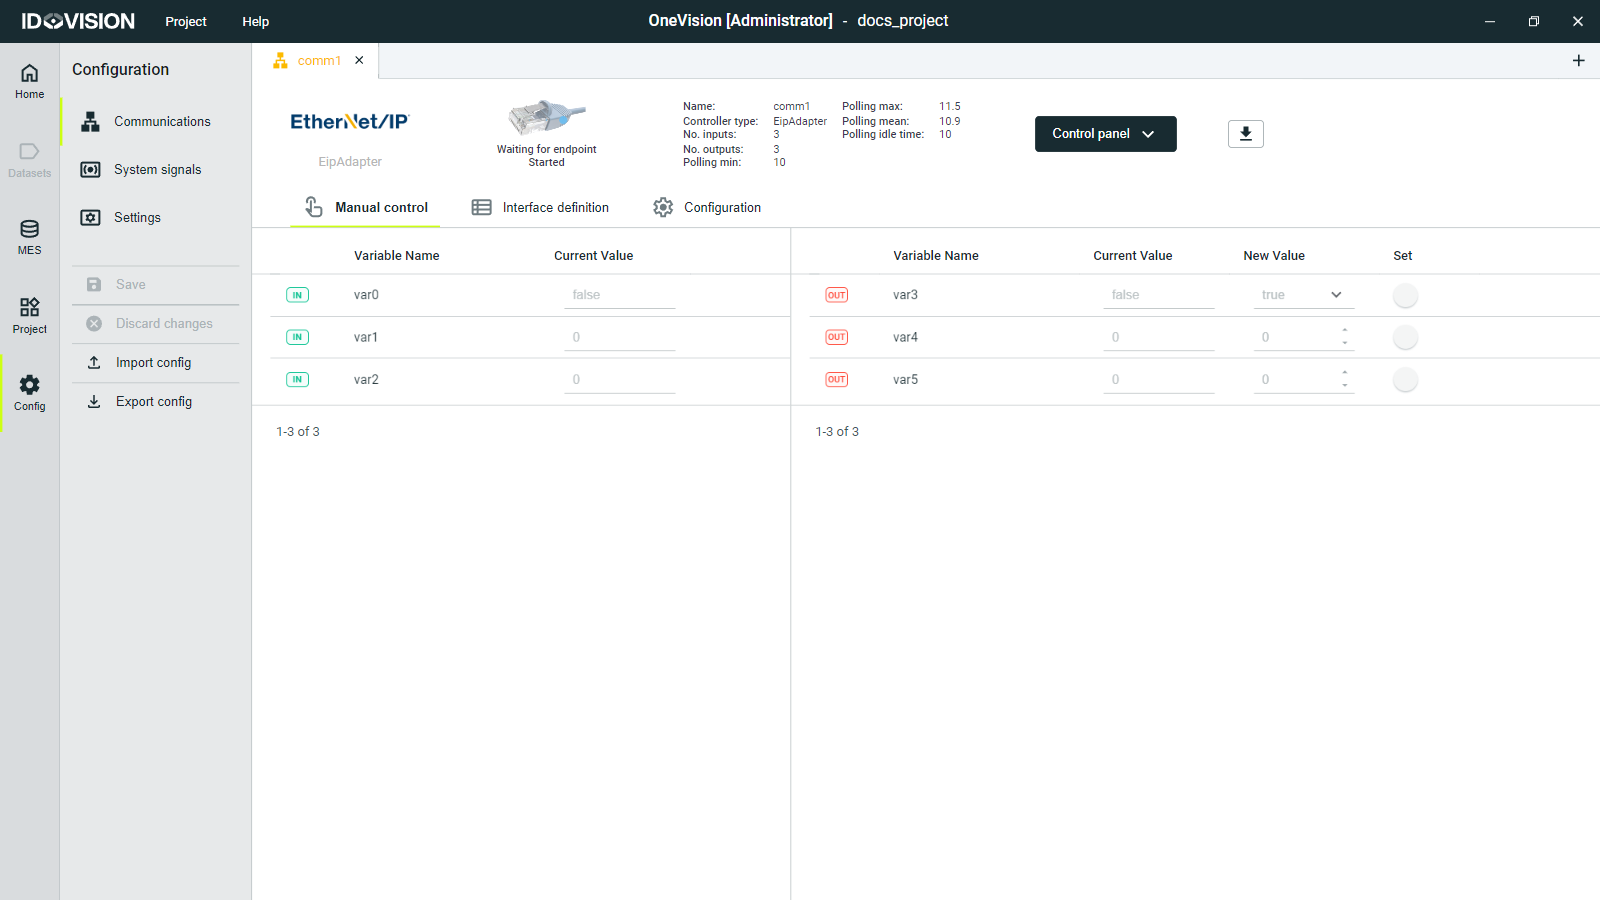Click Import config upload icon
This screenshot has width=1600, height=900.
[x=94, y=363]
